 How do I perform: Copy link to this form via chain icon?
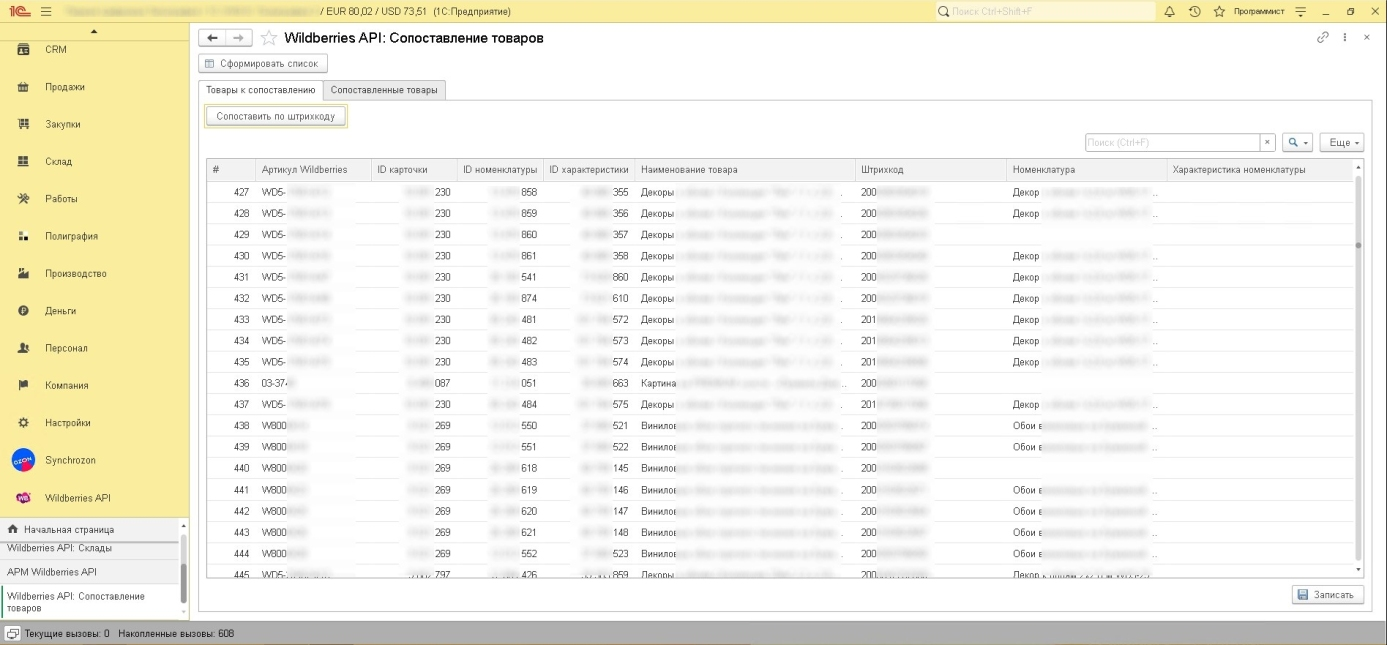(x=1323, y=37)
